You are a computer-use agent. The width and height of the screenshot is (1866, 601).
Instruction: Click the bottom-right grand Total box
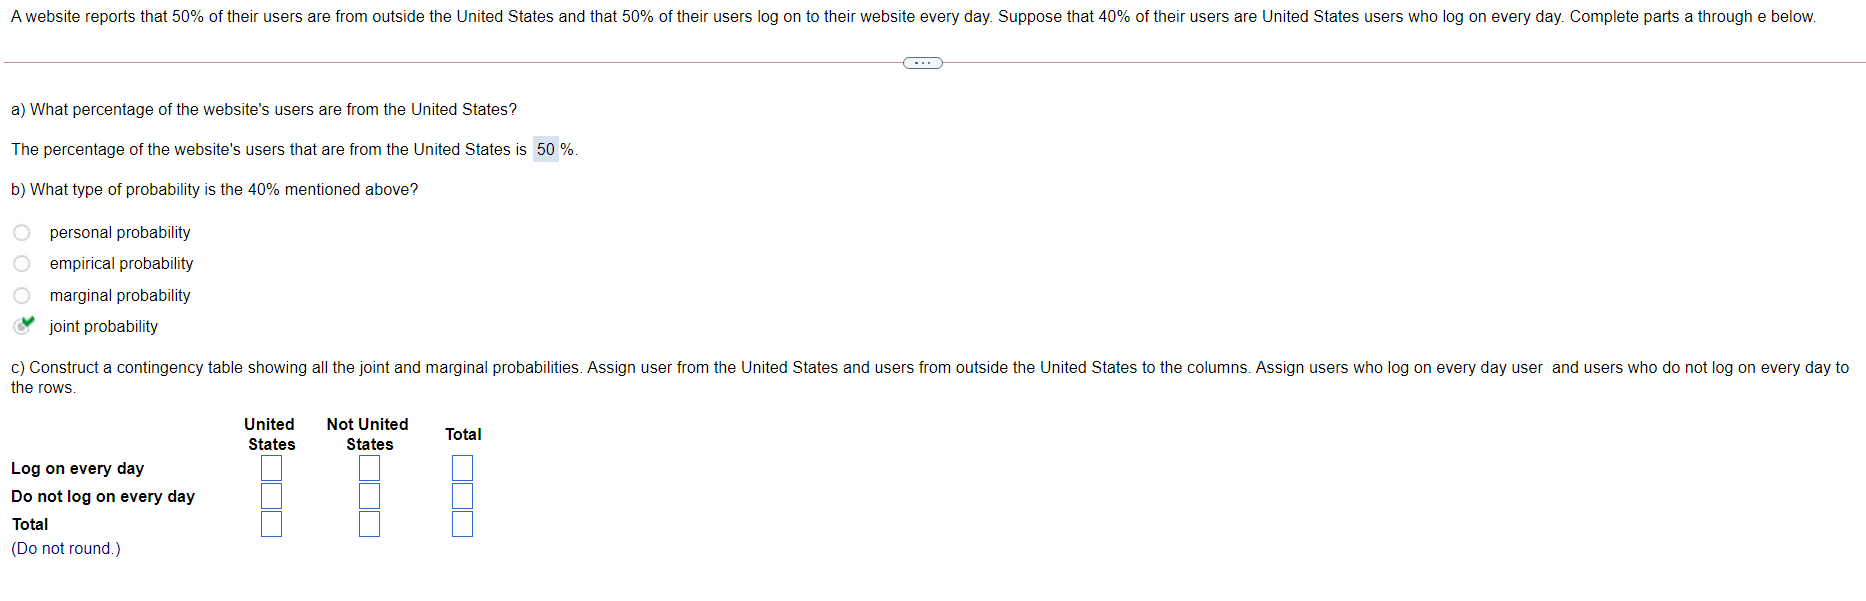tap(461, 522)
